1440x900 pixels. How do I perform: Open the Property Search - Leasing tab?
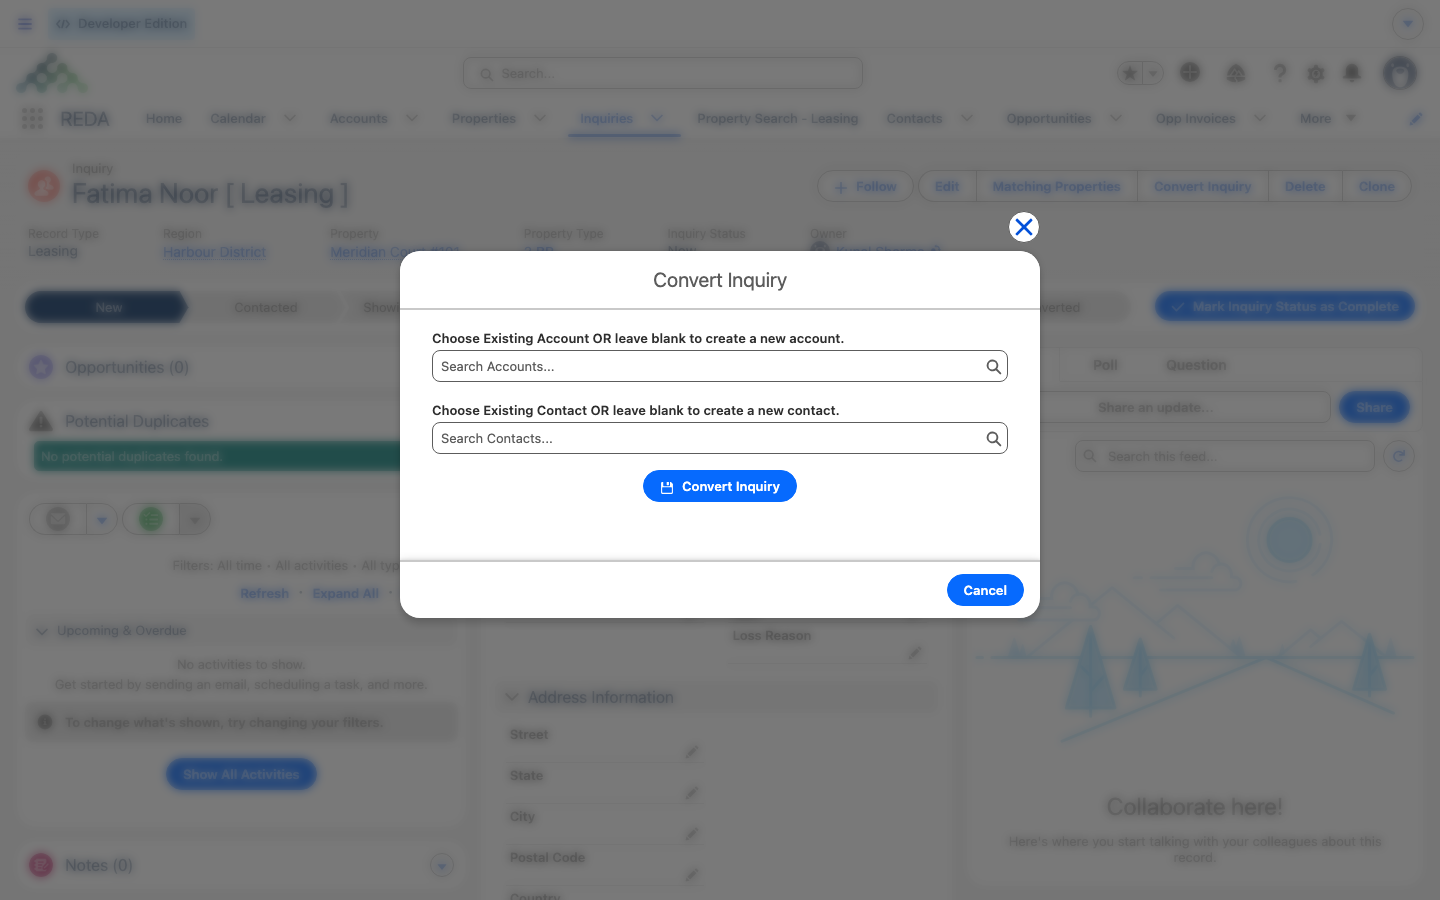(x=777, y=118)
